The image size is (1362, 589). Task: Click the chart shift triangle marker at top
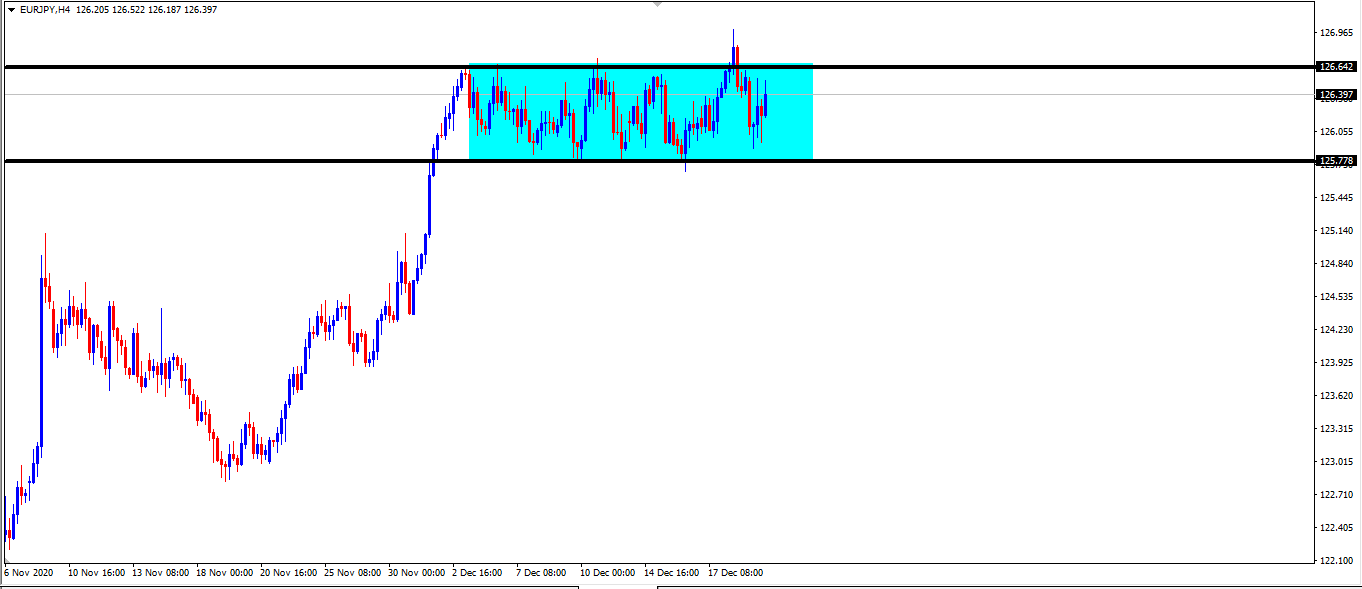[657, 5]
